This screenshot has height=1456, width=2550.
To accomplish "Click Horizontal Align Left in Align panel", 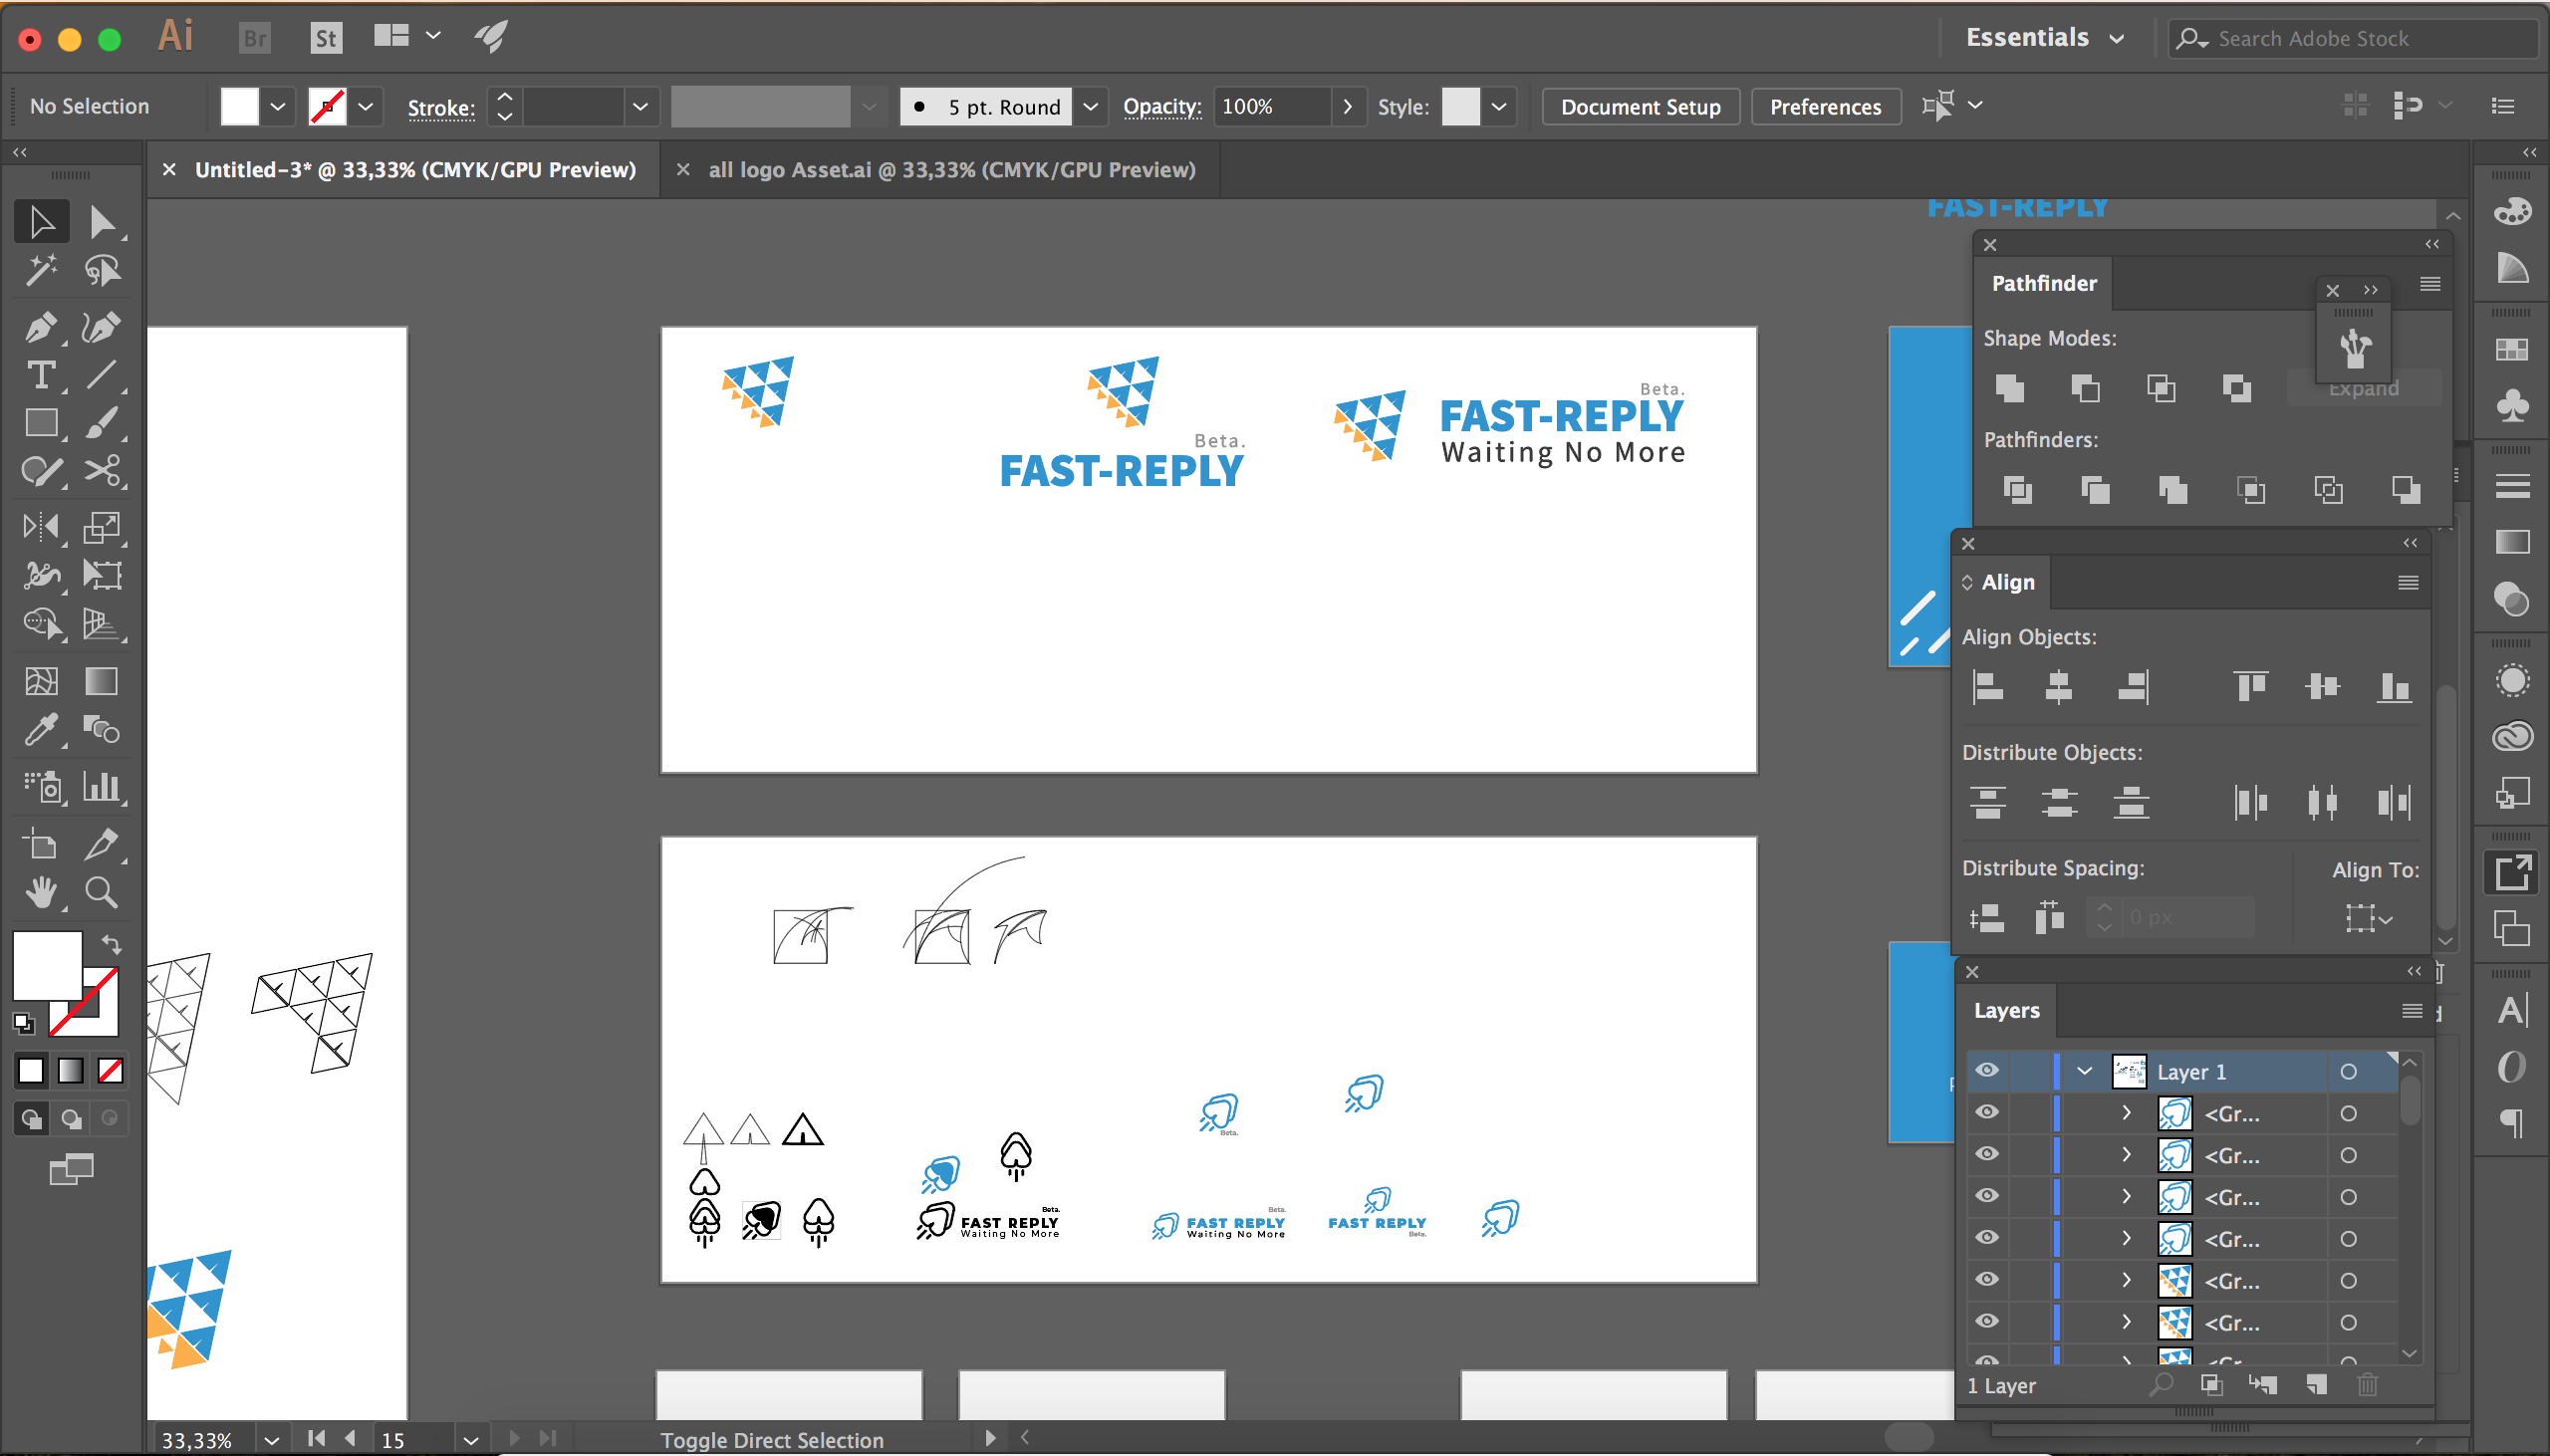I will pyautogui.click(x=1987, y=687).
